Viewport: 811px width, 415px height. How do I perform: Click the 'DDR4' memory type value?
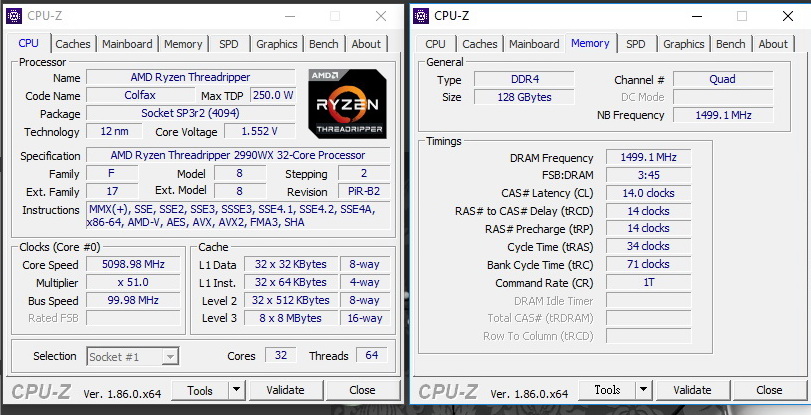pyautogui.click(x=524, y=79)
